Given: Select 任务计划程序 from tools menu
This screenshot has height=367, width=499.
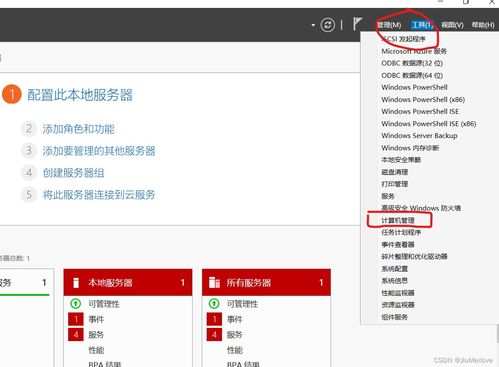Looking at the screenshot, I should [401, 232].
